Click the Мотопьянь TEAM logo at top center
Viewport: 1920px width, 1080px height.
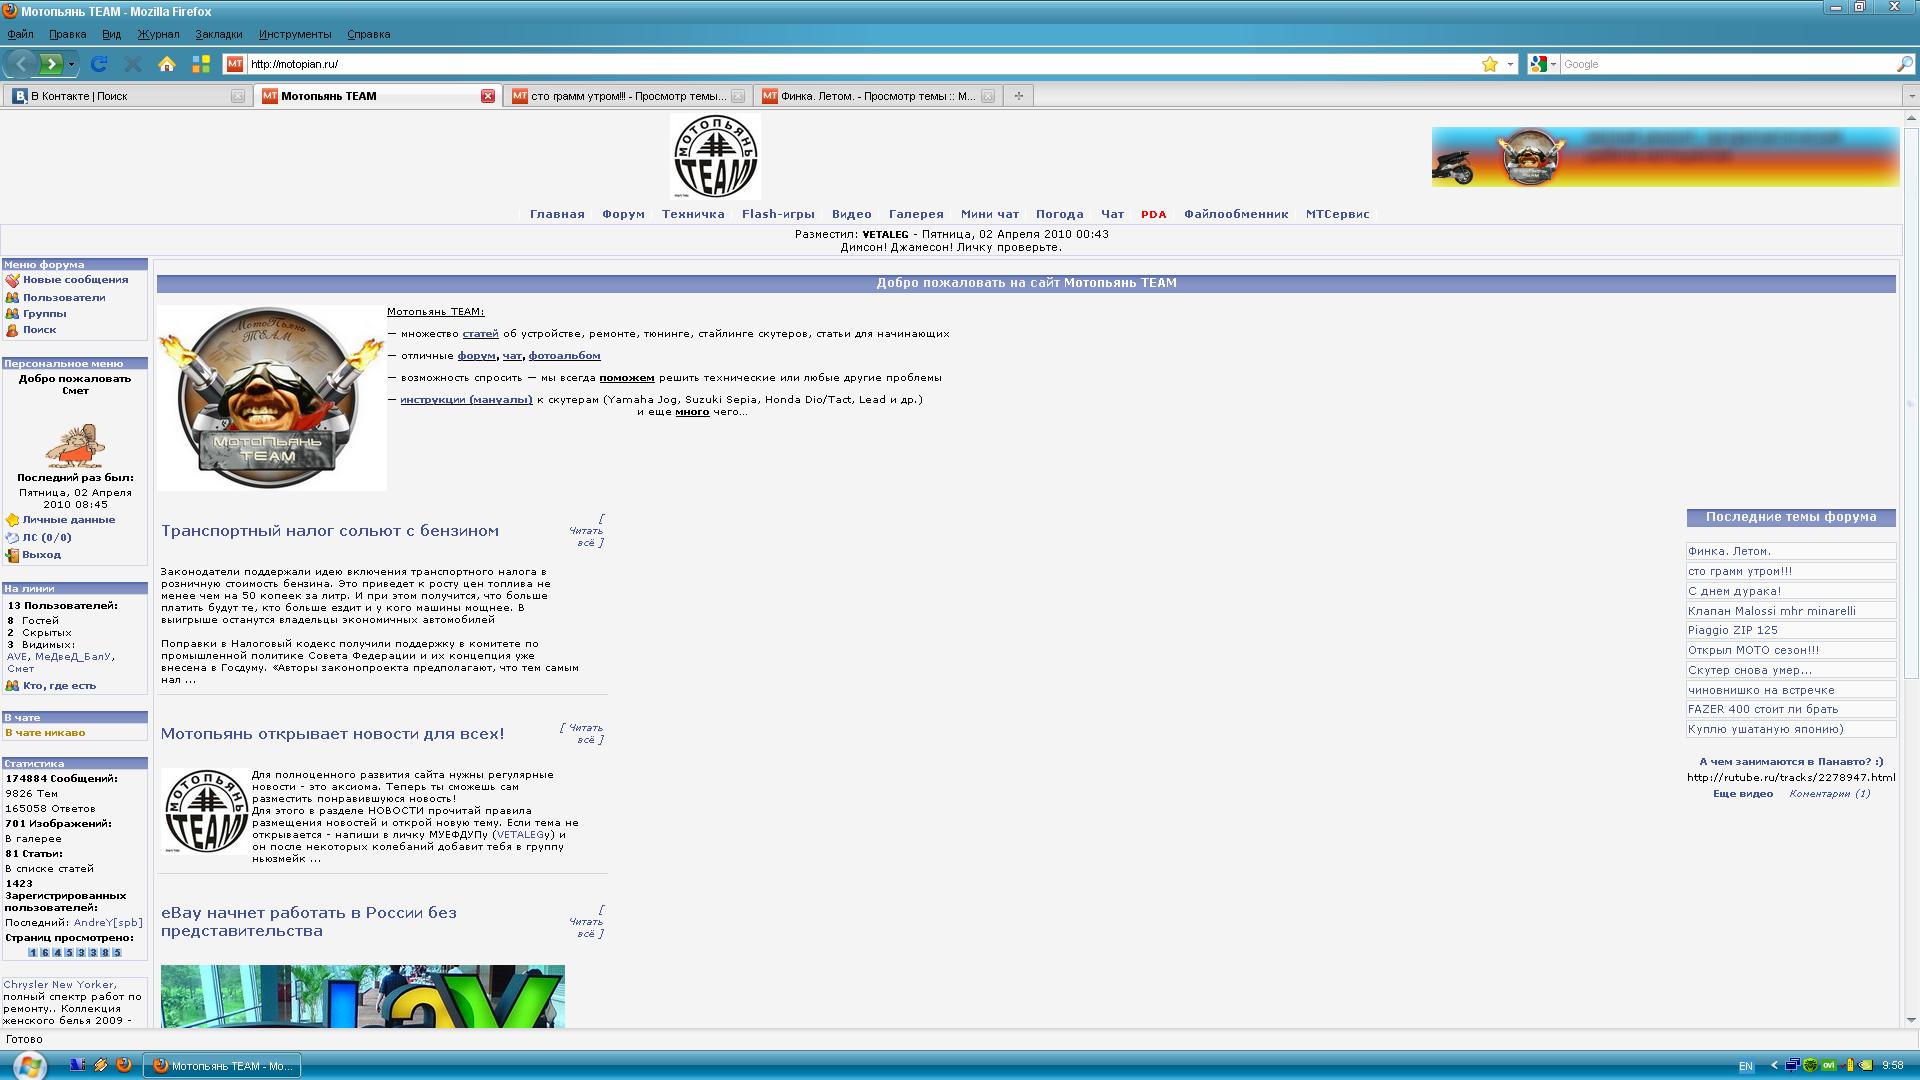715,156
